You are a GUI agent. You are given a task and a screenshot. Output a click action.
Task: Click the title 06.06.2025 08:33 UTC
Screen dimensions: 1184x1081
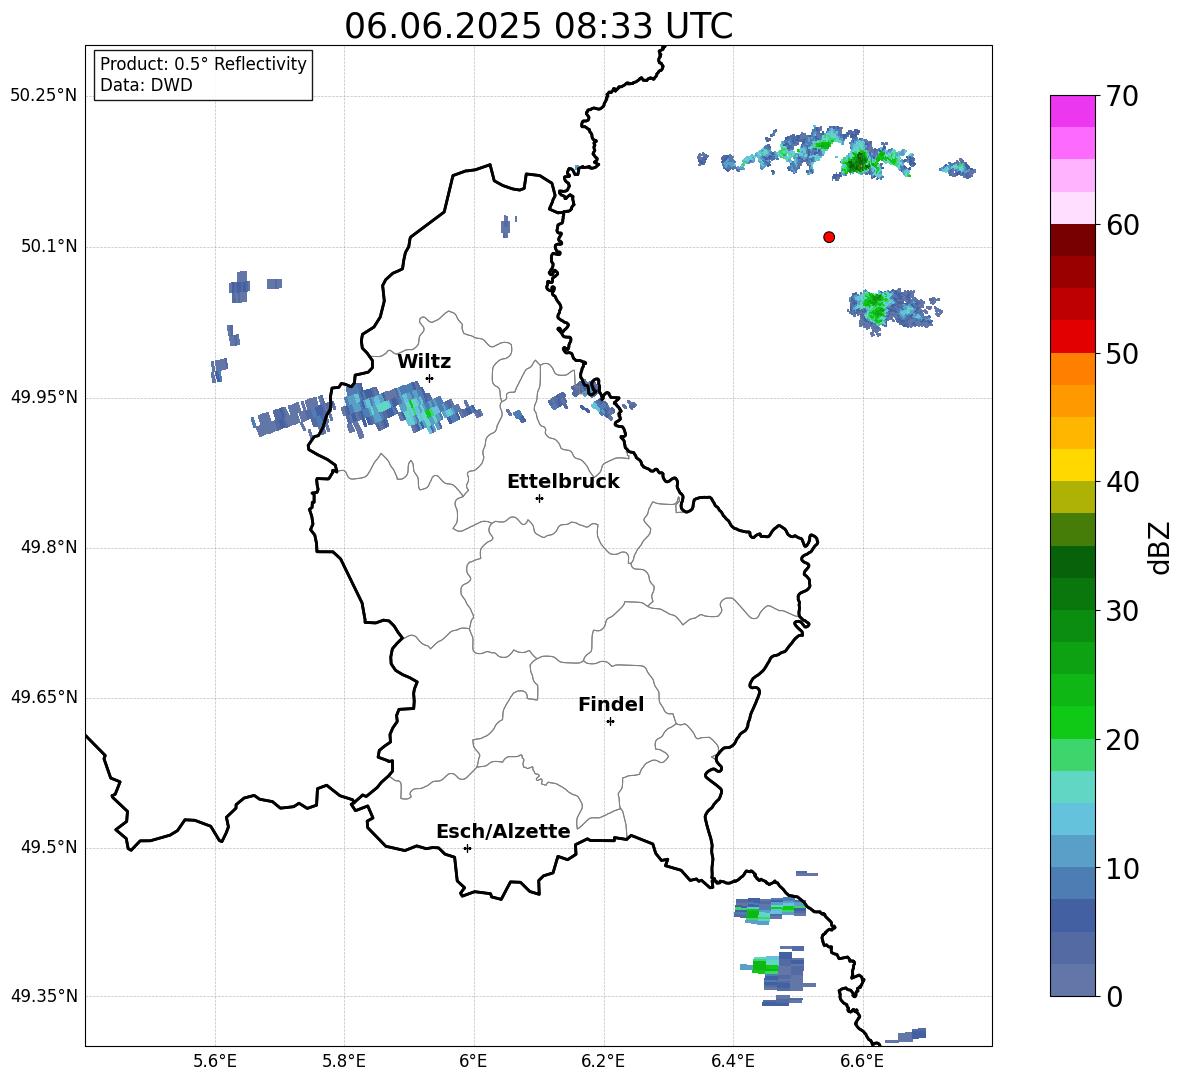[538, 26]
